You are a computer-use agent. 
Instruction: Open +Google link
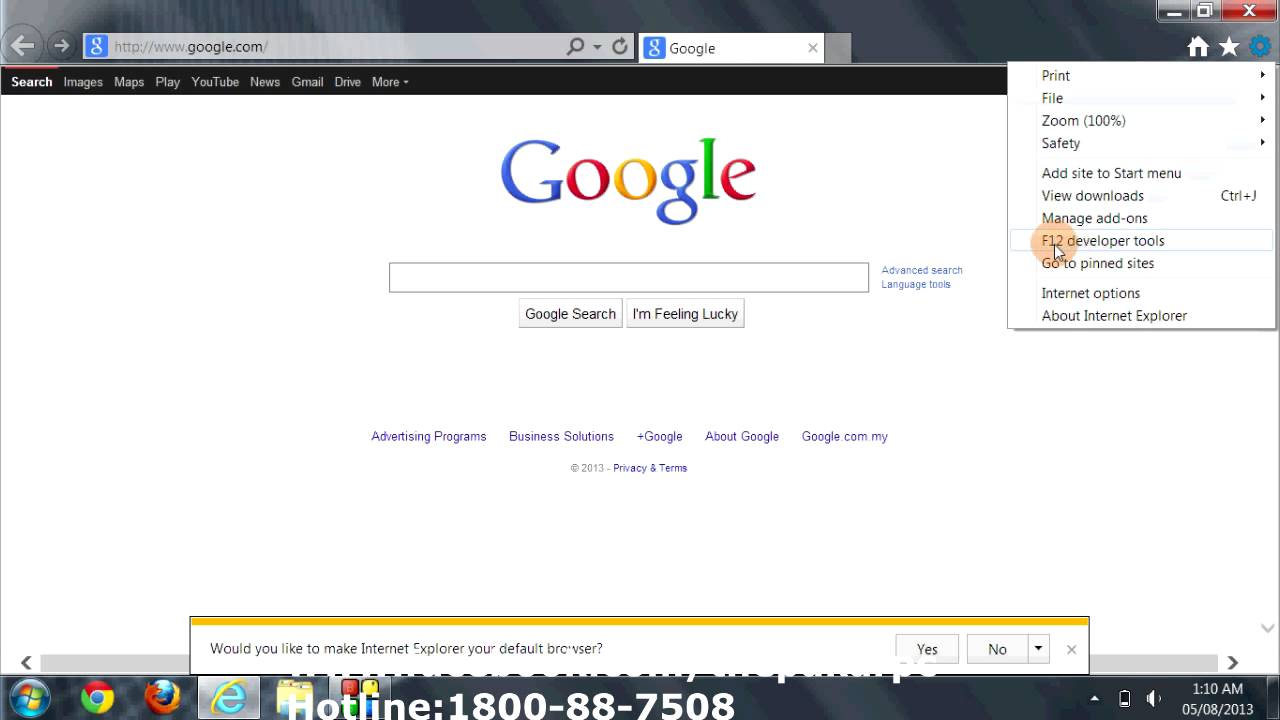[659, 436]
